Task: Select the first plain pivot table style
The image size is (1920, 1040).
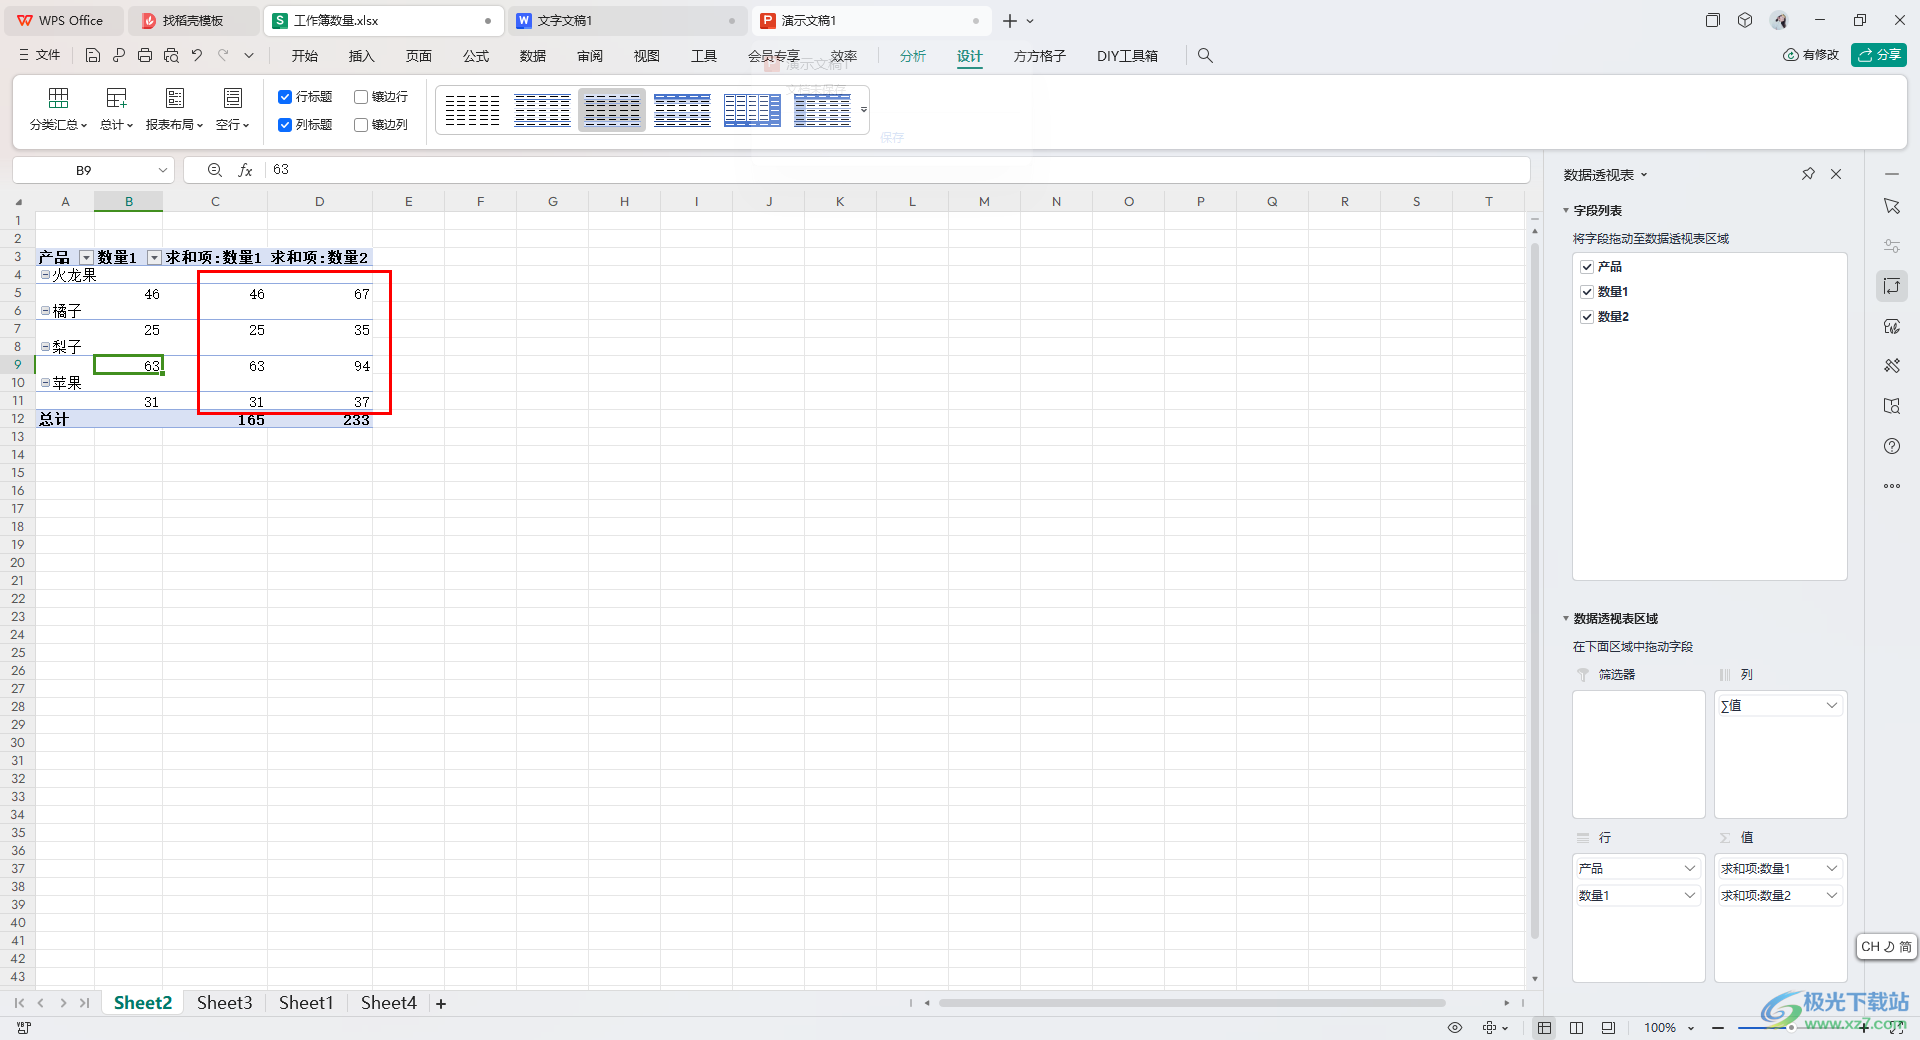Action: [472, 110]
